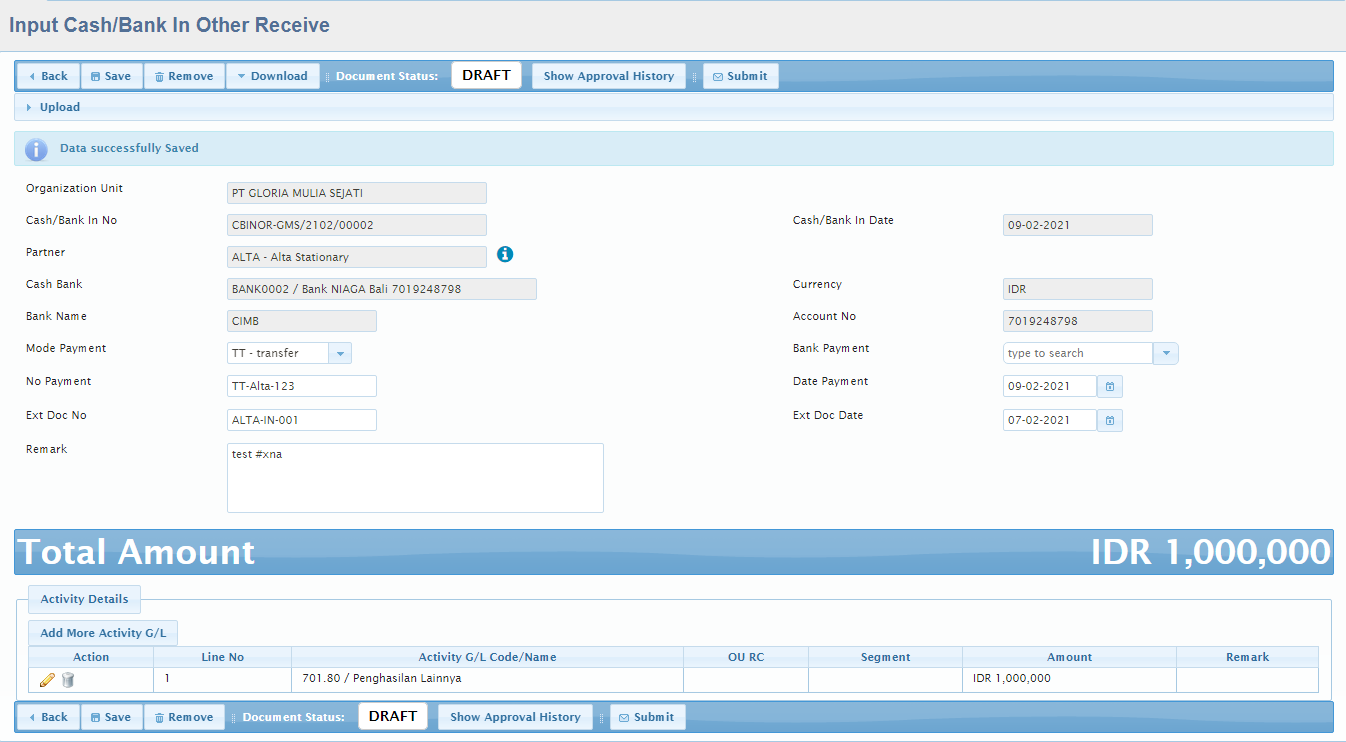Click the Ext Doc No input field
Viewport: 1346px width, 742px height.
[x=302, y=420]
